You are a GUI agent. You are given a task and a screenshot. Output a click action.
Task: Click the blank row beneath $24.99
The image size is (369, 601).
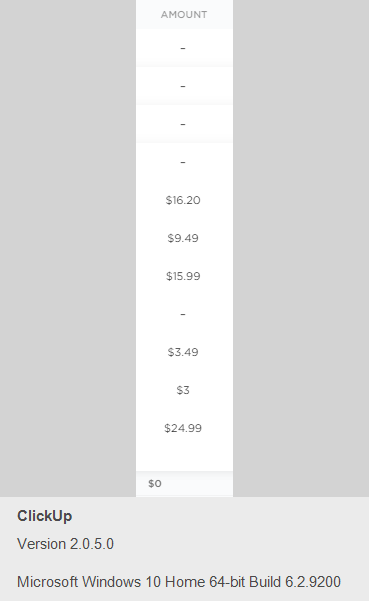coord(184,459)
